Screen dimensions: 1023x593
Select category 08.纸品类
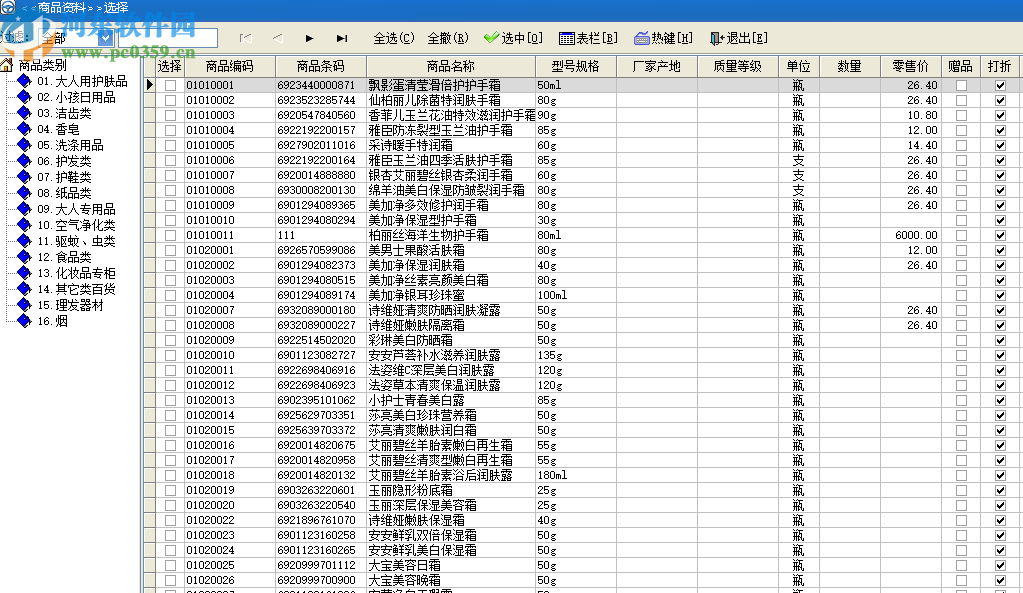tap(64, 193)
